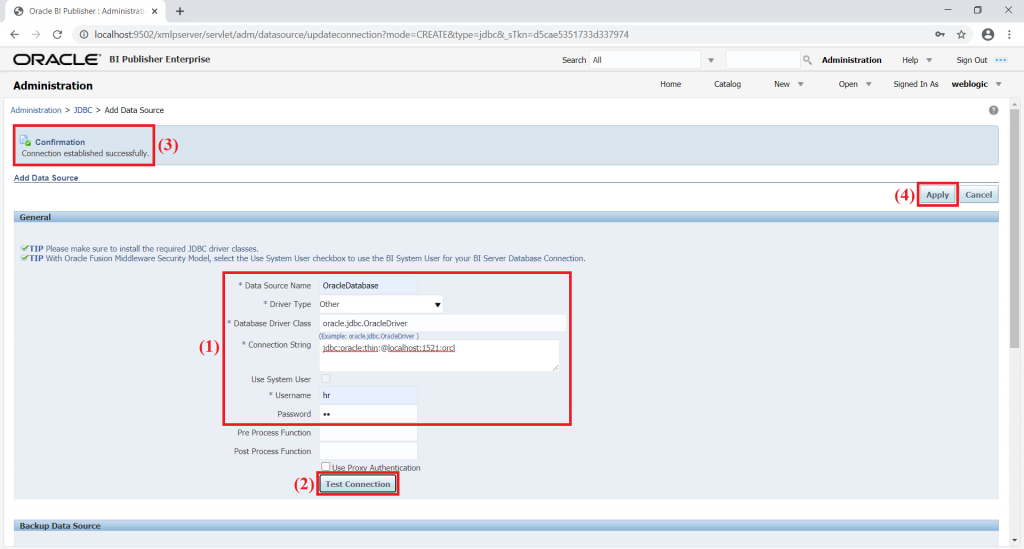Open the browser profile account icon
This screenshot has height=549, width=1024.
click(x=988, y=35)
